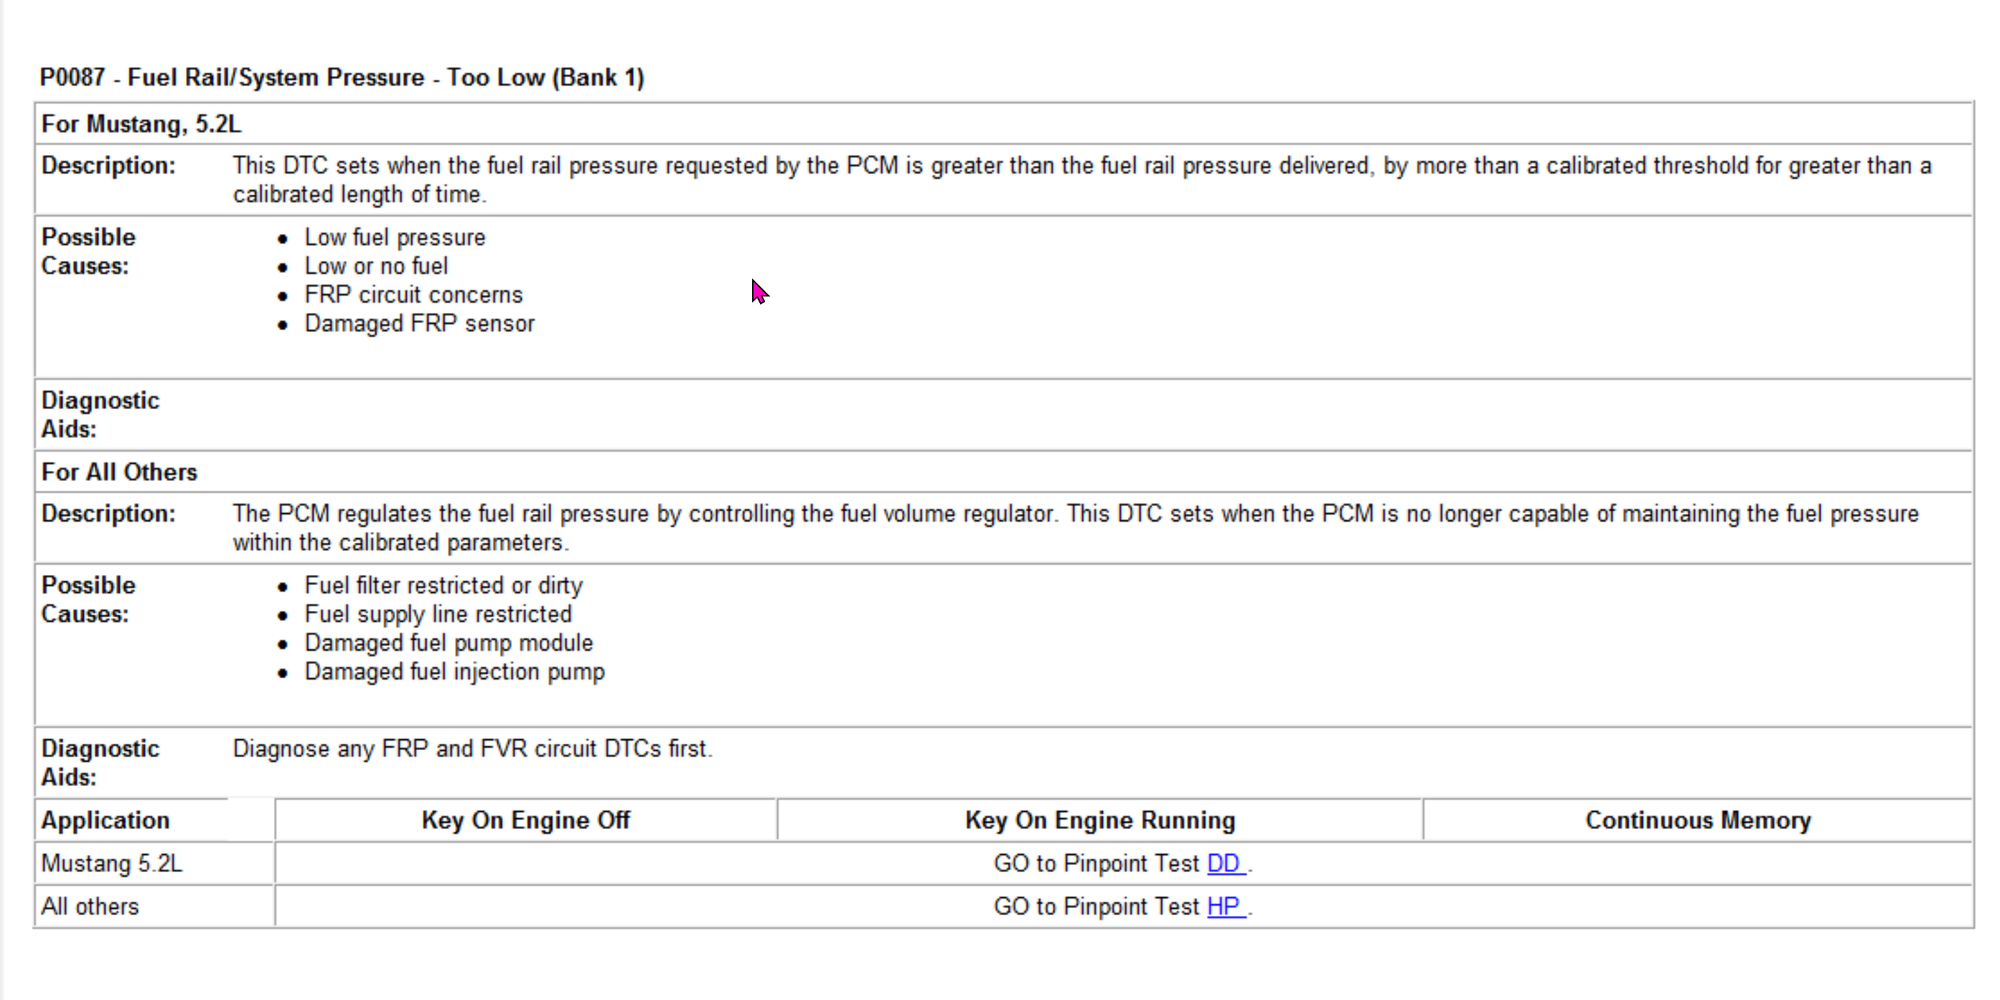Click "Damaged fuel injection pump" cause
Image resolution: width=2000 pixels, height=1000 pixels.
[x=454, y=672]
